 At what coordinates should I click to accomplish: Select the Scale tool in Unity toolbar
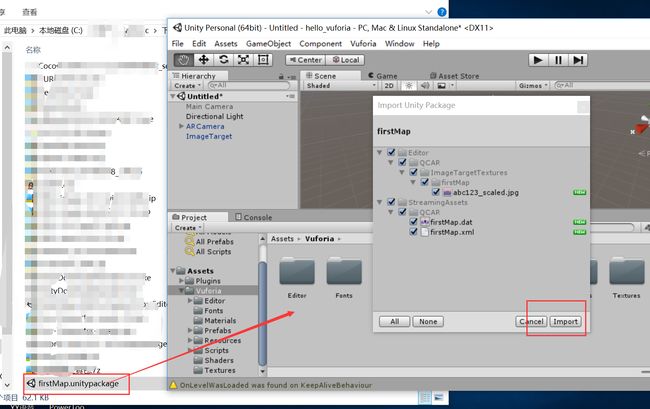(x=243, y=60)
